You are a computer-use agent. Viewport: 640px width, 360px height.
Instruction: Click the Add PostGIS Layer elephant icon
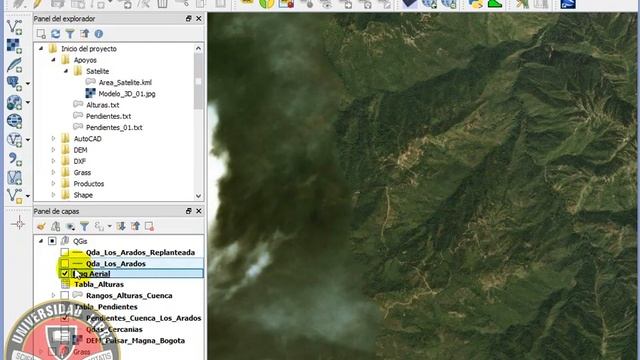point(14,83)
